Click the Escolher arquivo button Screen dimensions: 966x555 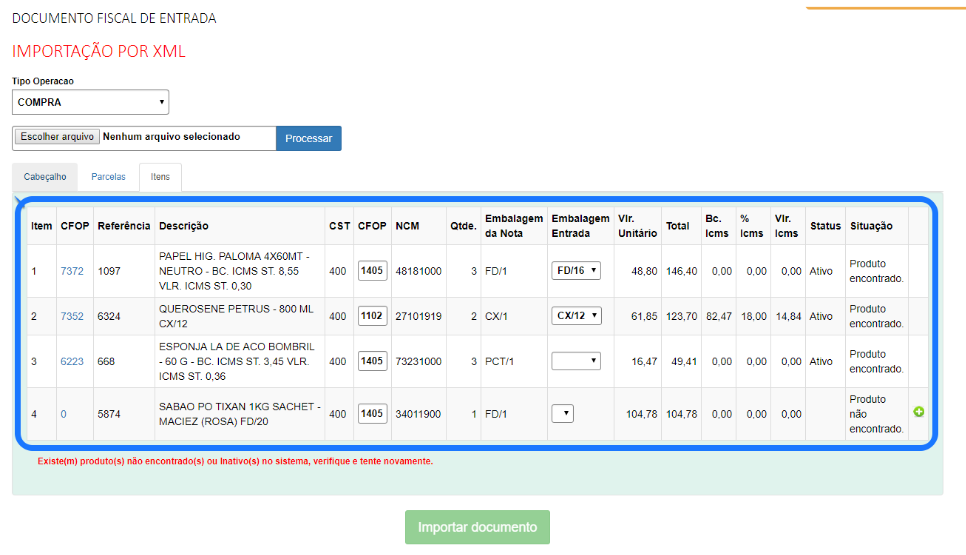click(57, 137)
